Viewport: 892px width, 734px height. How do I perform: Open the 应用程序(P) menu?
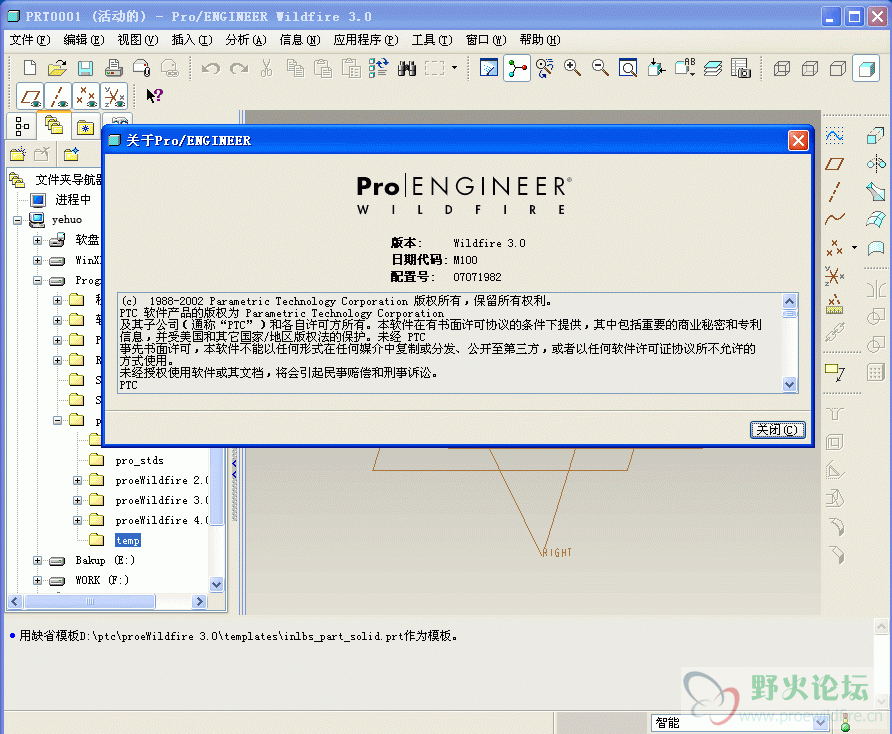pyautogui.click(x=366, y=40)
